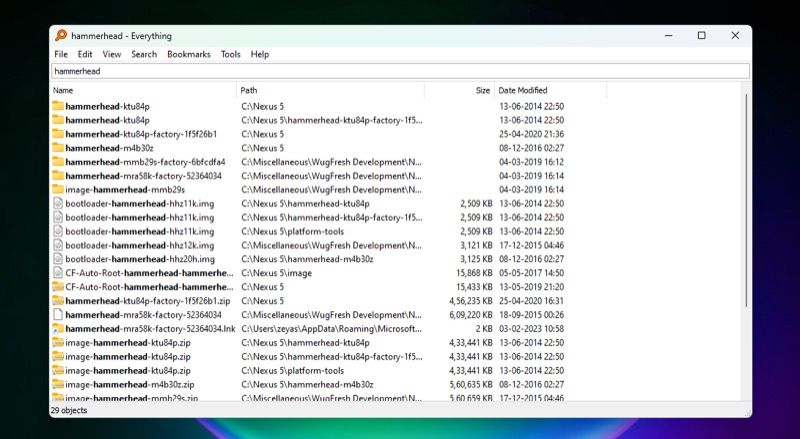The width and height of the screenshot is (800, 439).
Task: Click size value 3,125 KB
Action: coord(476,259)
